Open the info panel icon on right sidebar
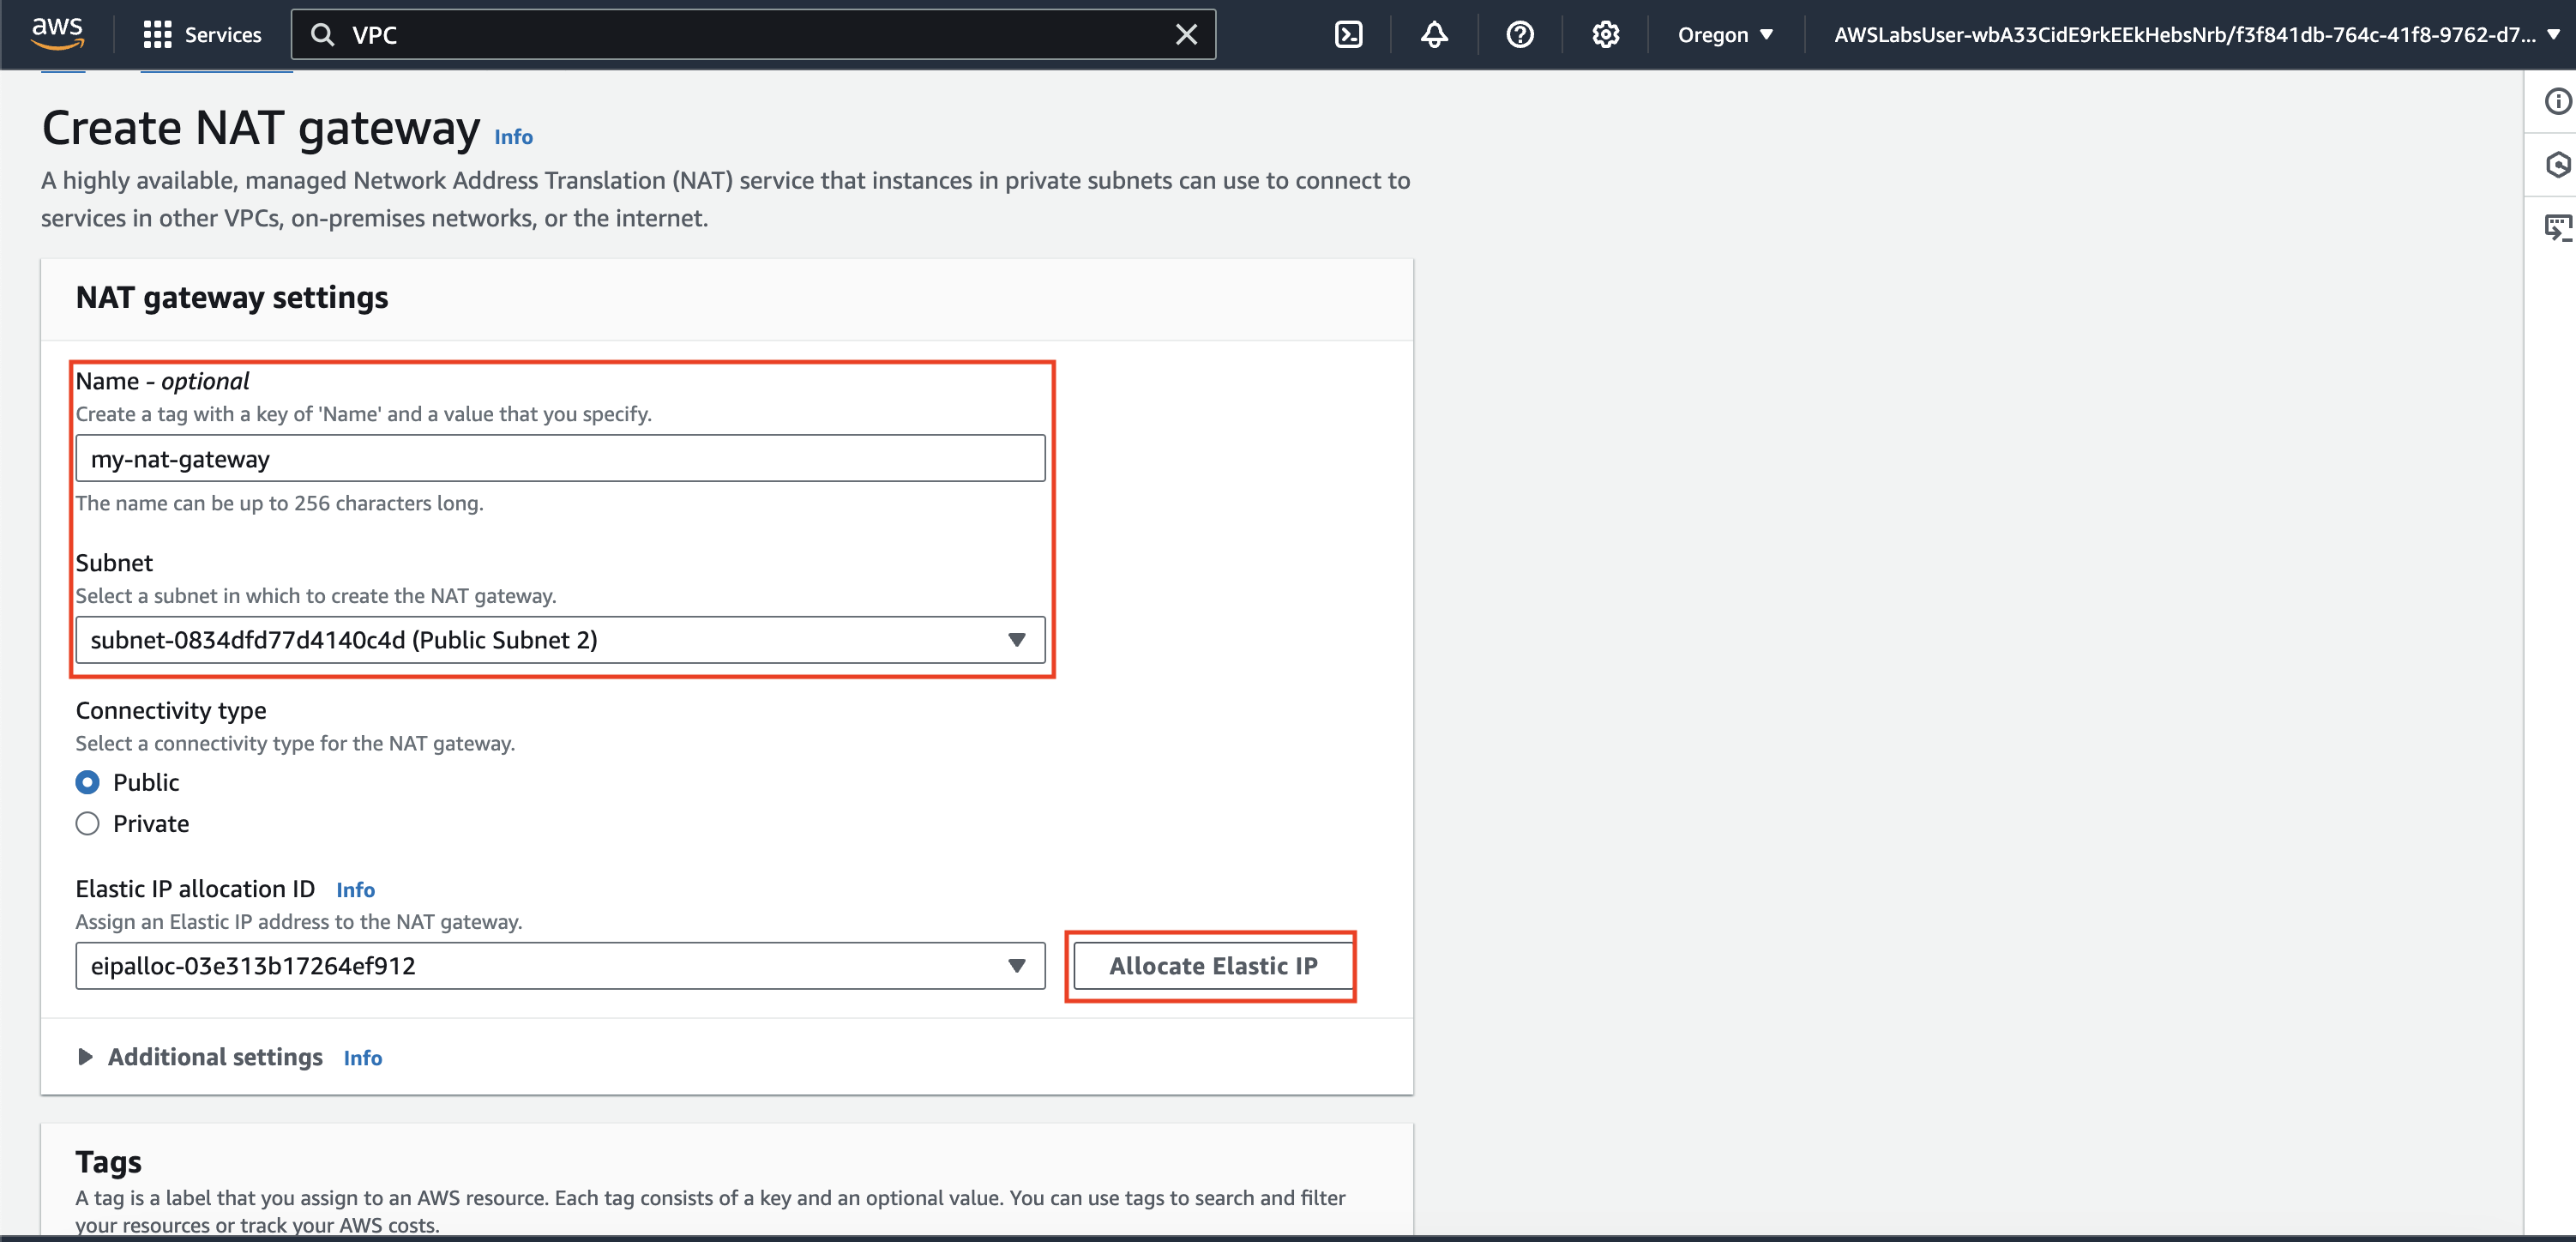 pyautogui.click(x=2557, y=101)
